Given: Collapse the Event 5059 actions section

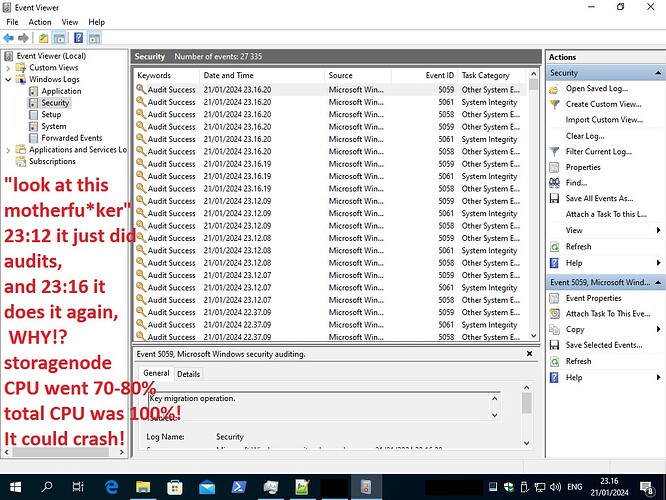Looking at the screenshot, I should pyautogui.click(x=658, y=282).
